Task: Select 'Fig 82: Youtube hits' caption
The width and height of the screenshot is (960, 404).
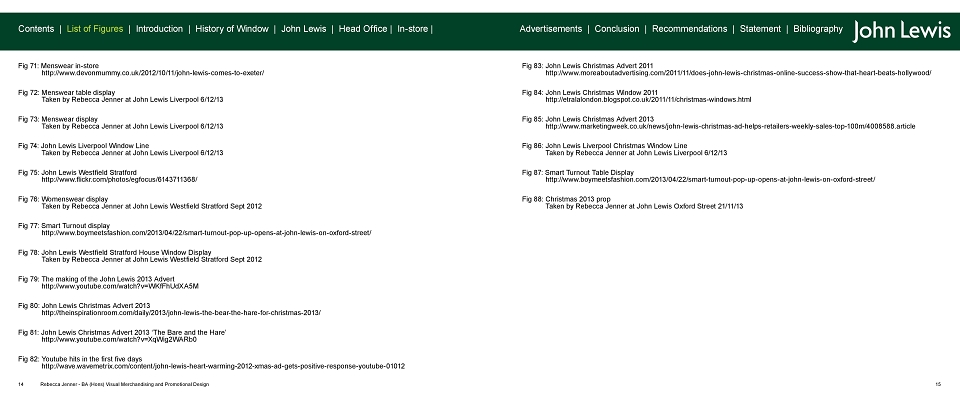Action: tap(80, 359)
